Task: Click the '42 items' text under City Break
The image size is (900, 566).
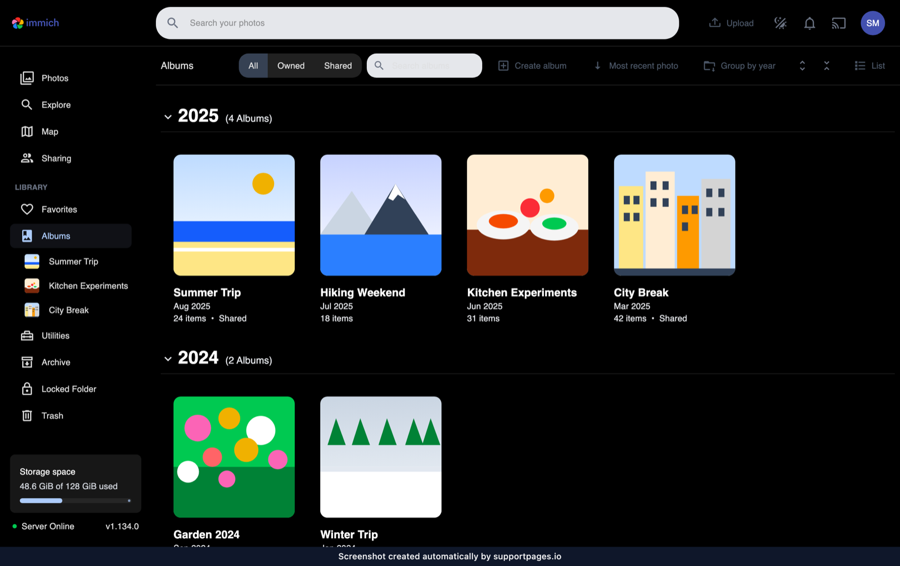Action: [630, 319]
